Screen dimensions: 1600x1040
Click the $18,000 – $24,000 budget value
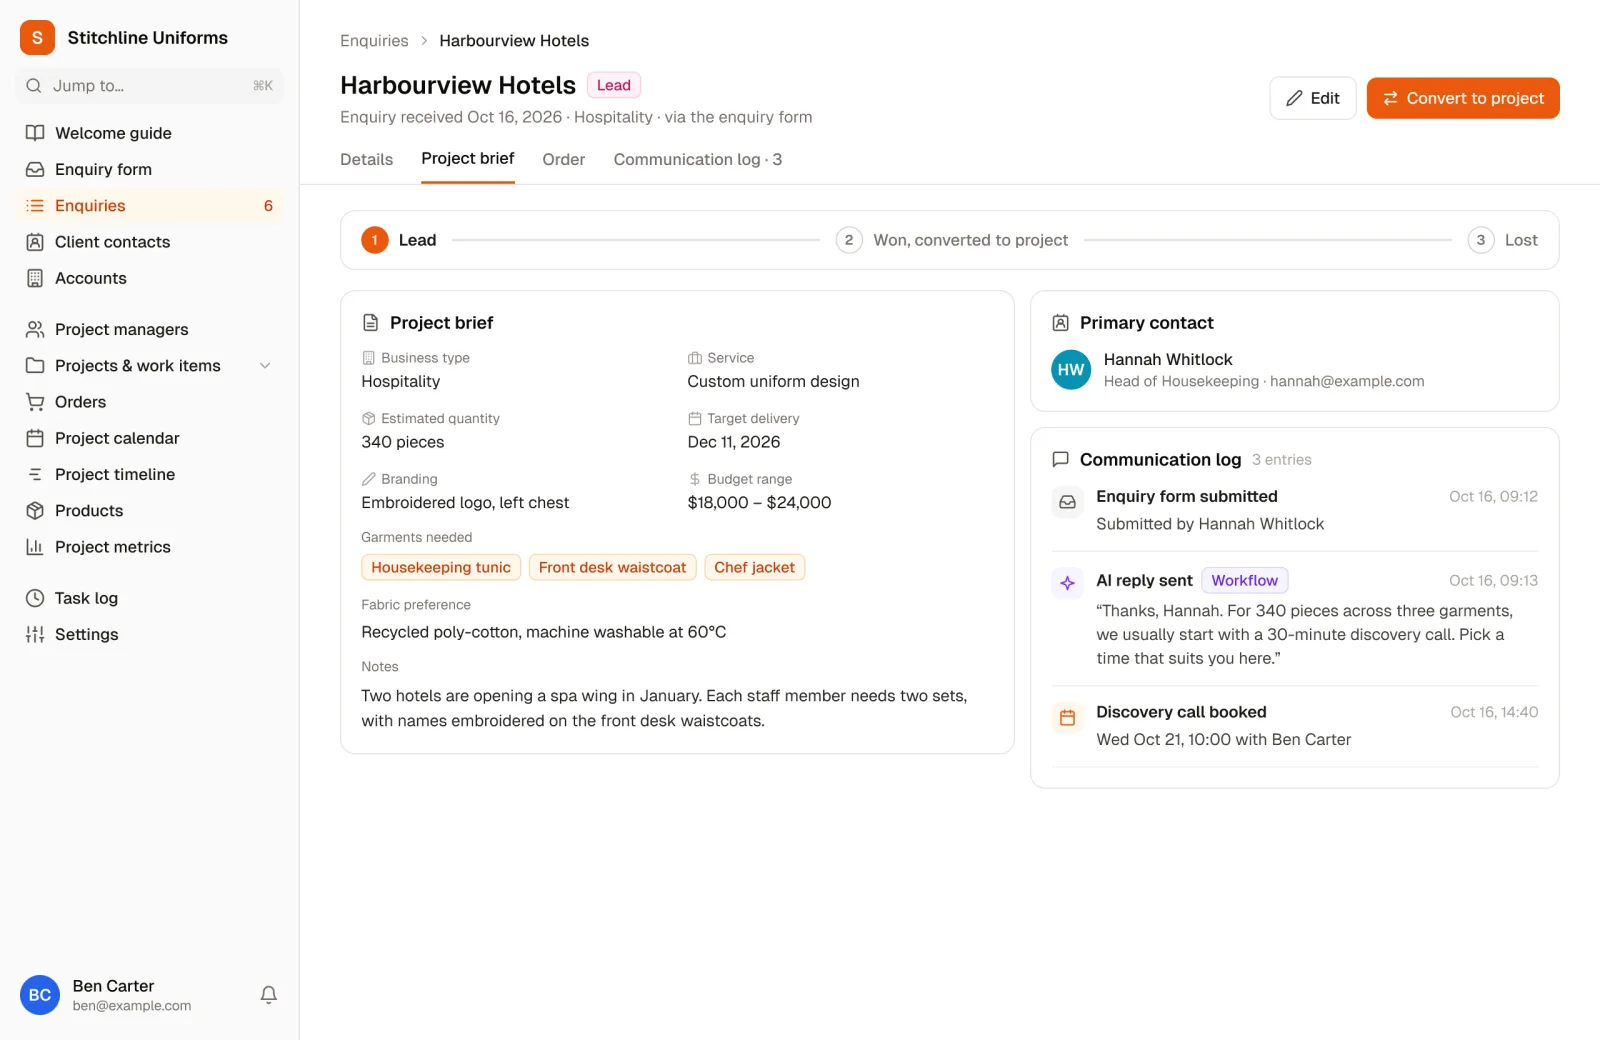coord(759,503)
